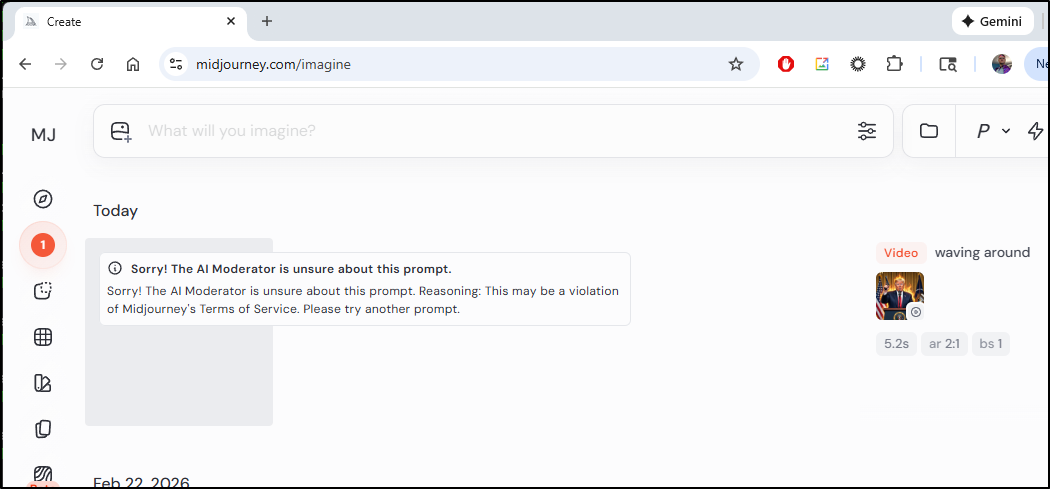Click the add image icon in prompt bar
Viewport: 1050px width, 489px height.
point(121,131)
